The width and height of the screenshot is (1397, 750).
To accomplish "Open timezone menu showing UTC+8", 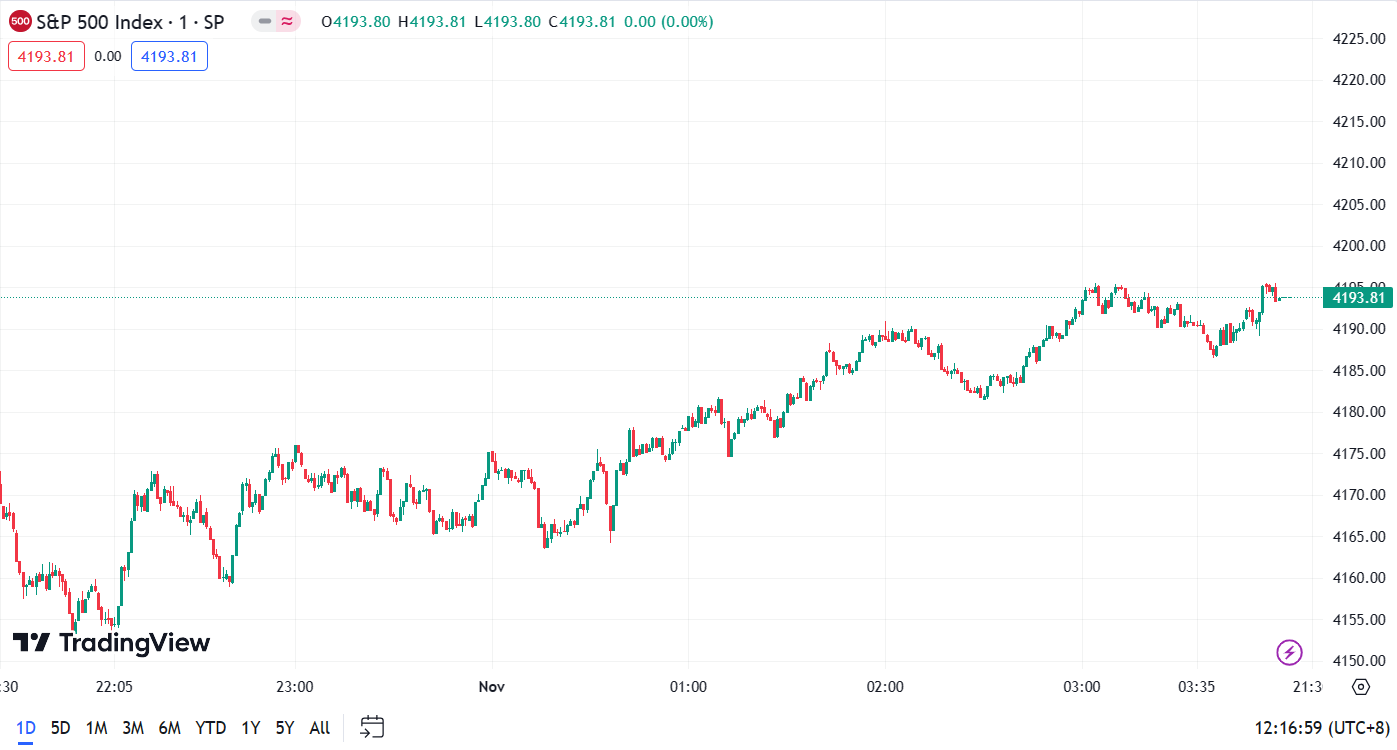I will [1322, 728].
